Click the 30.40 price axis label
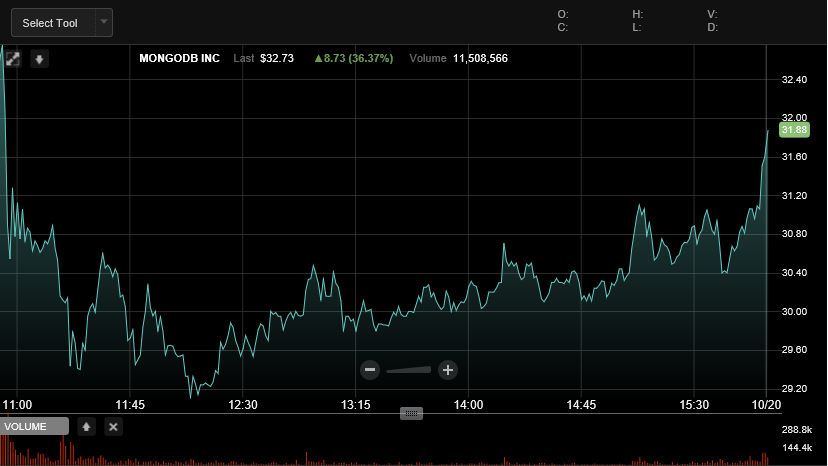The height and width of the screenshot is (466, 828). click(794, 273)
